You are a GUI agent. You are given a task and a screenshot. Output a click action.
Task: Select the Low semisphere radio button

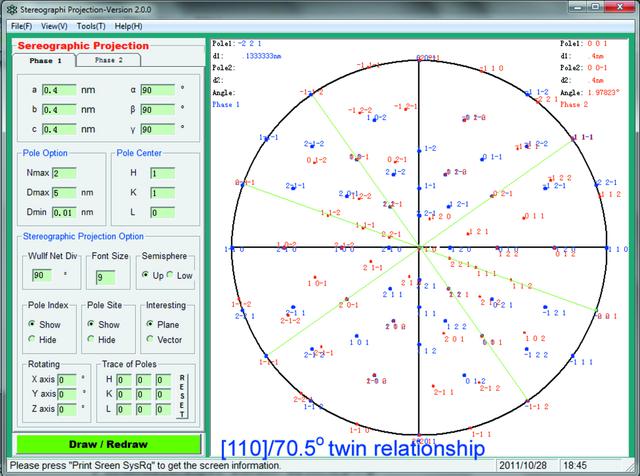tap(170, 275)
